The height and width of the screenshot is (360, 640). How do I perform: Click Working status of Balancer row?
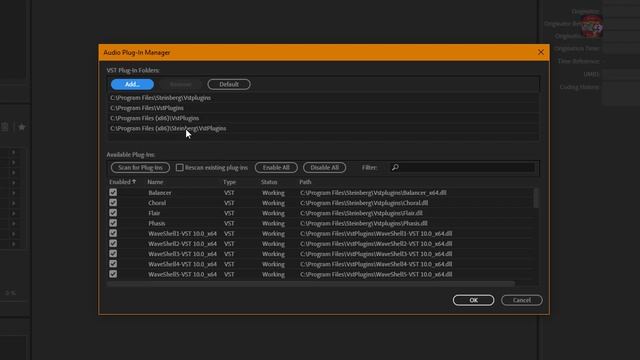pyautogui.click(x=273, y=193)
